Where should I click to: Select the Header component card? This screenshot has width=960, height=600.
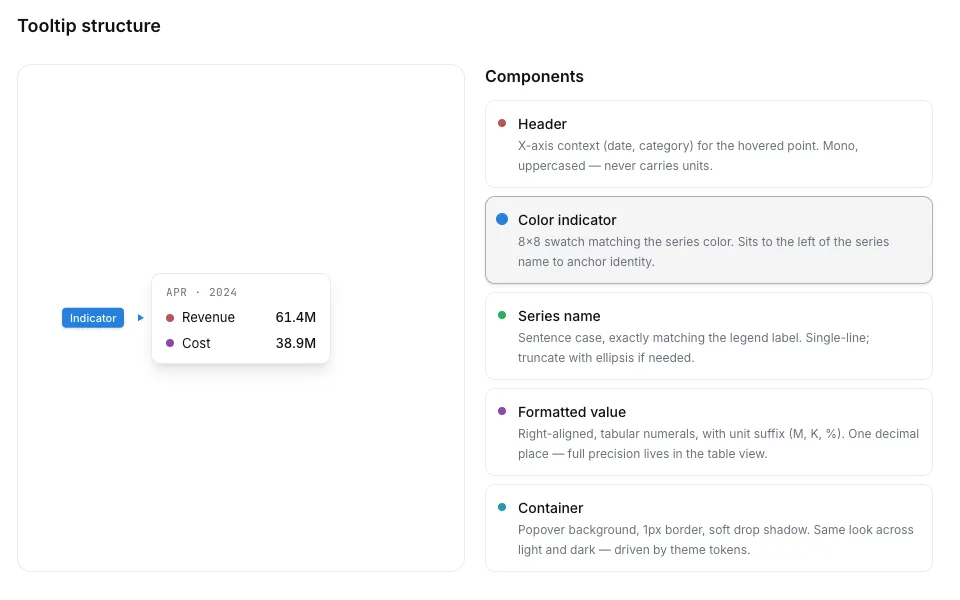pos(708,144)
